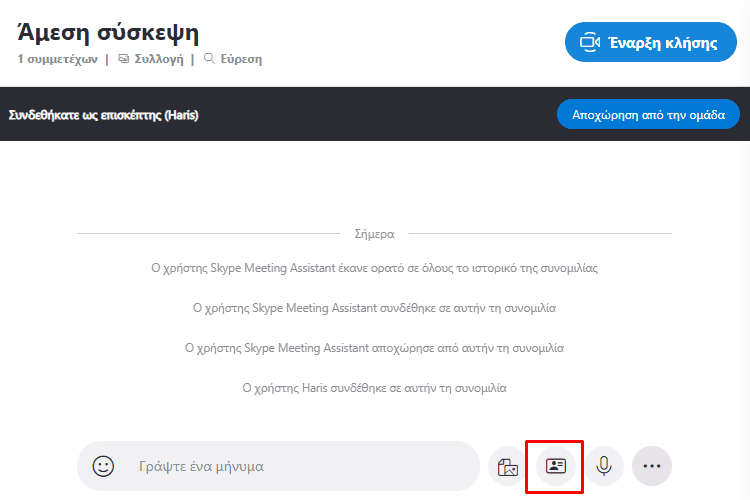Viewport: 750px width, 500px height.
Task: Open the Συλλογή gallery link
Action: (159, 59)
